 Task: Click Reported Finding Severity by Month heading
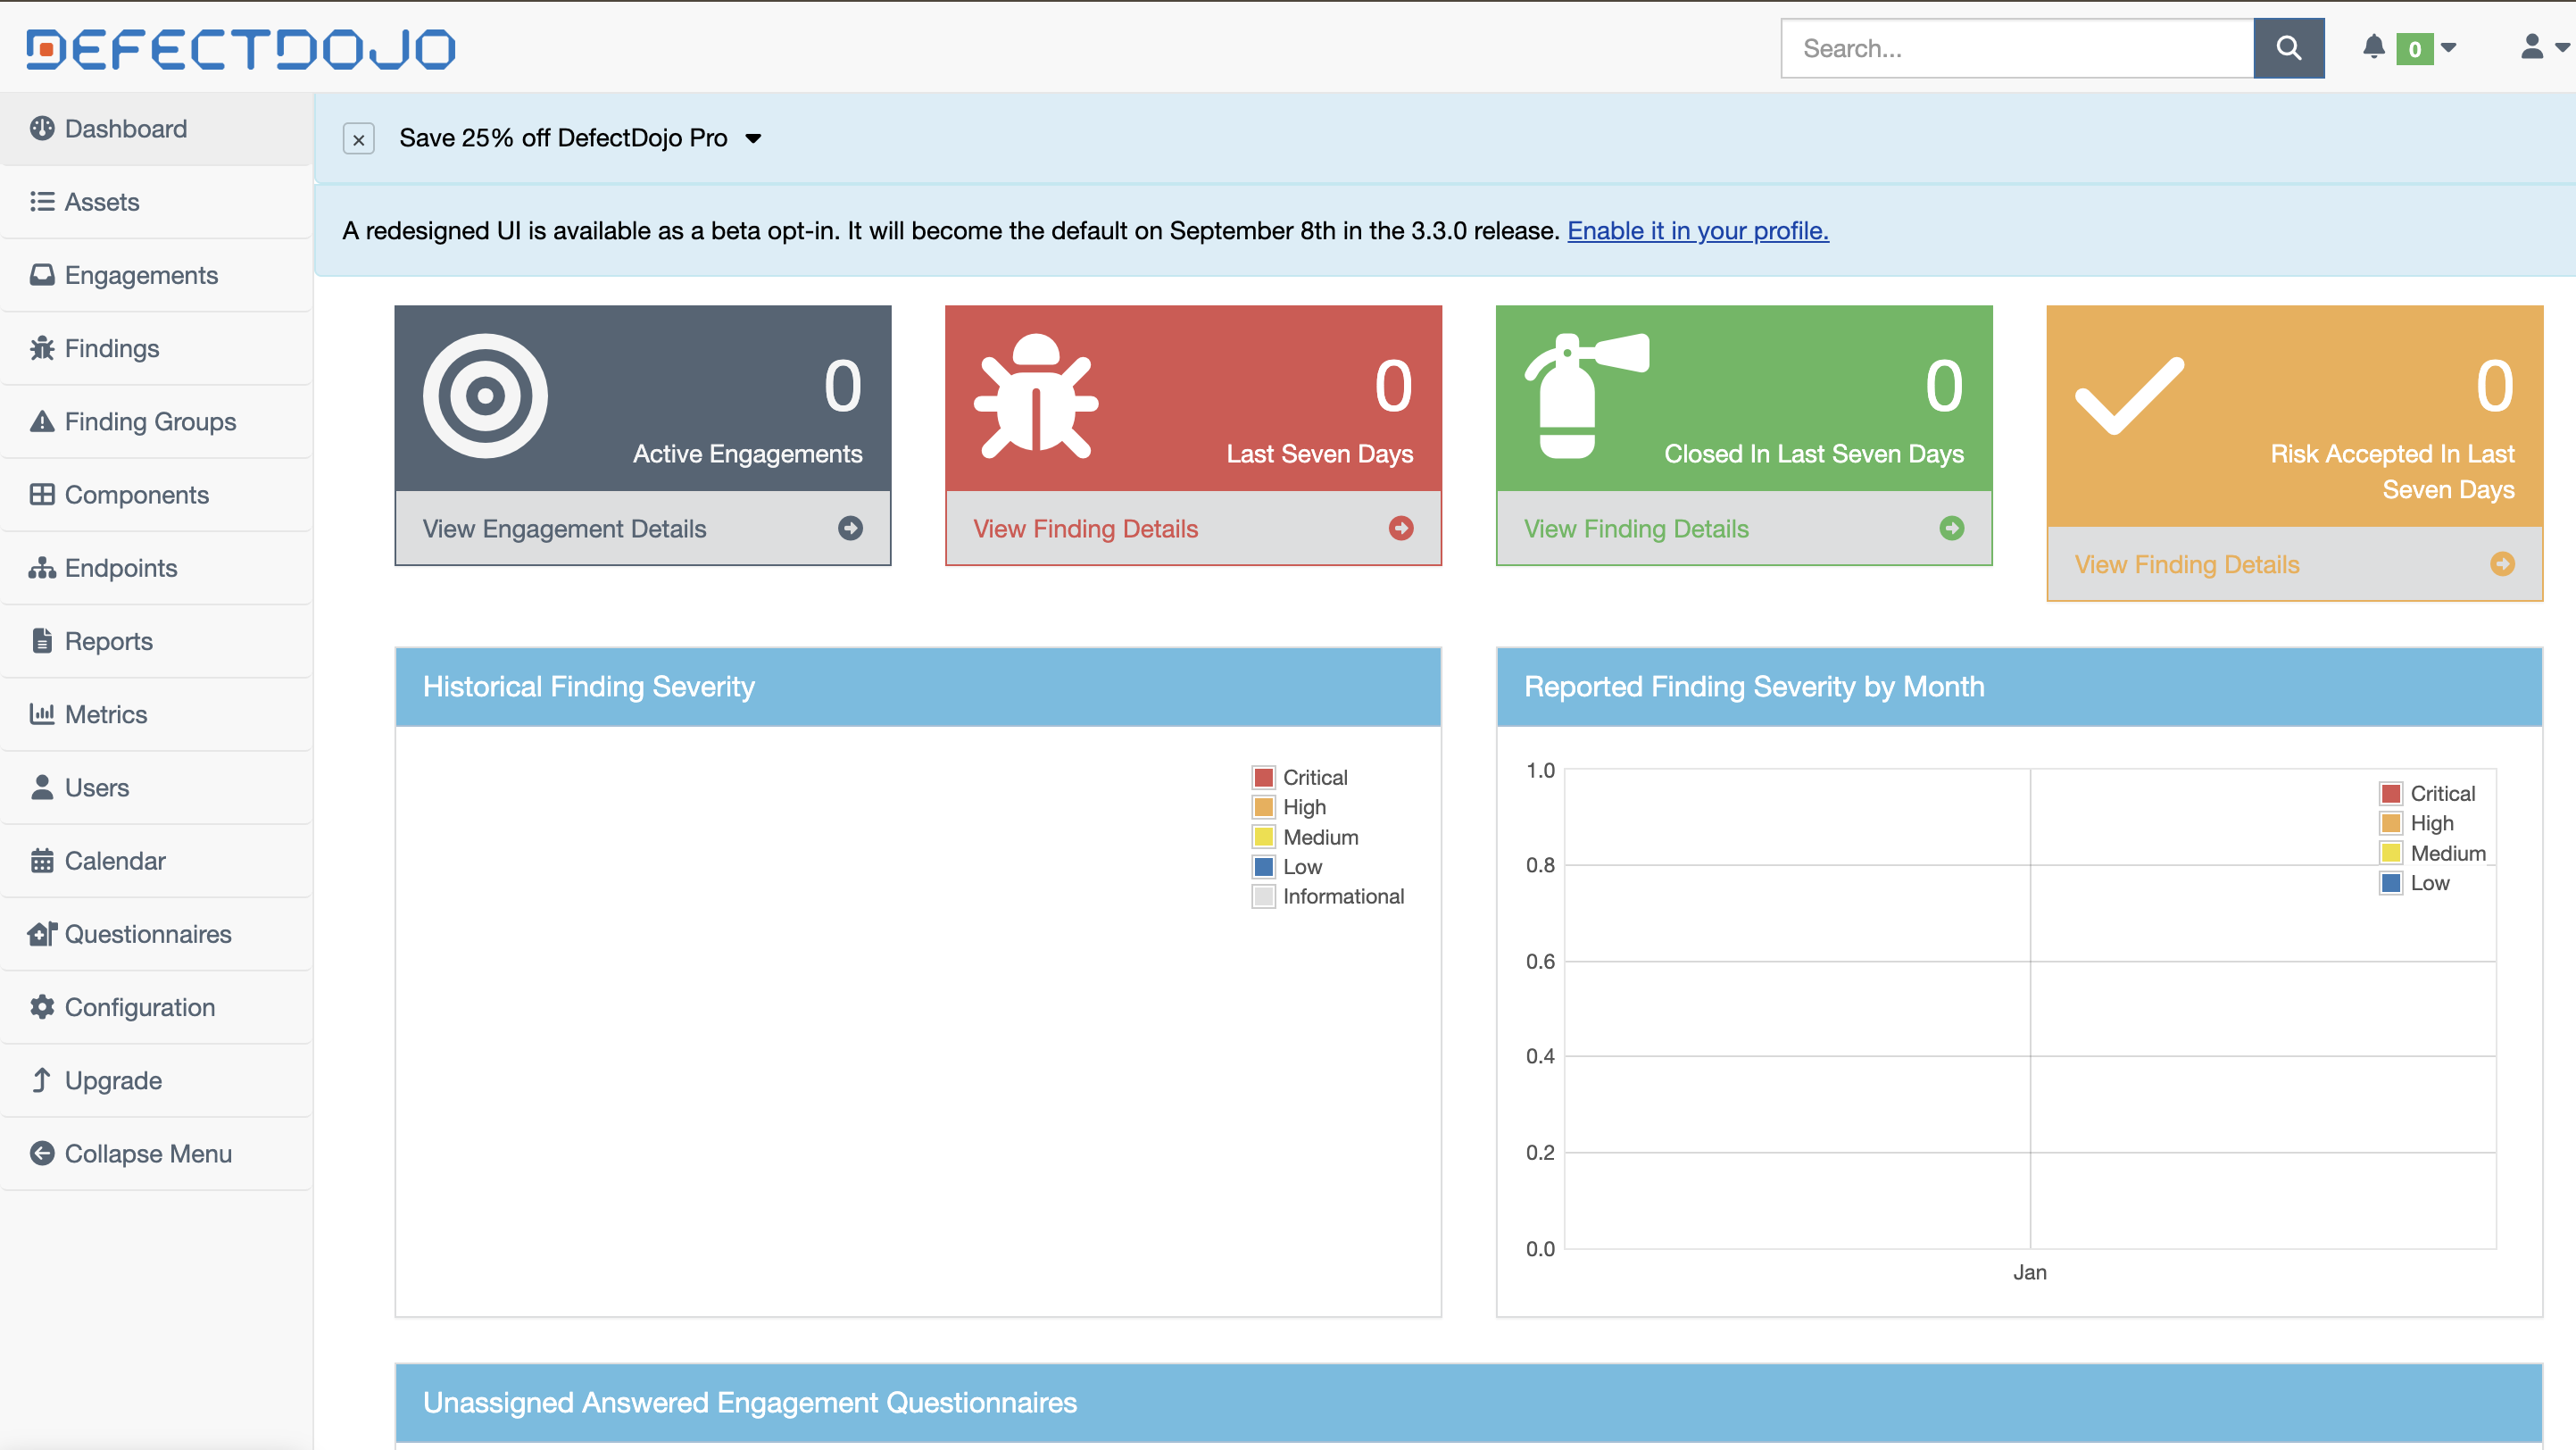coord(1754,687)
